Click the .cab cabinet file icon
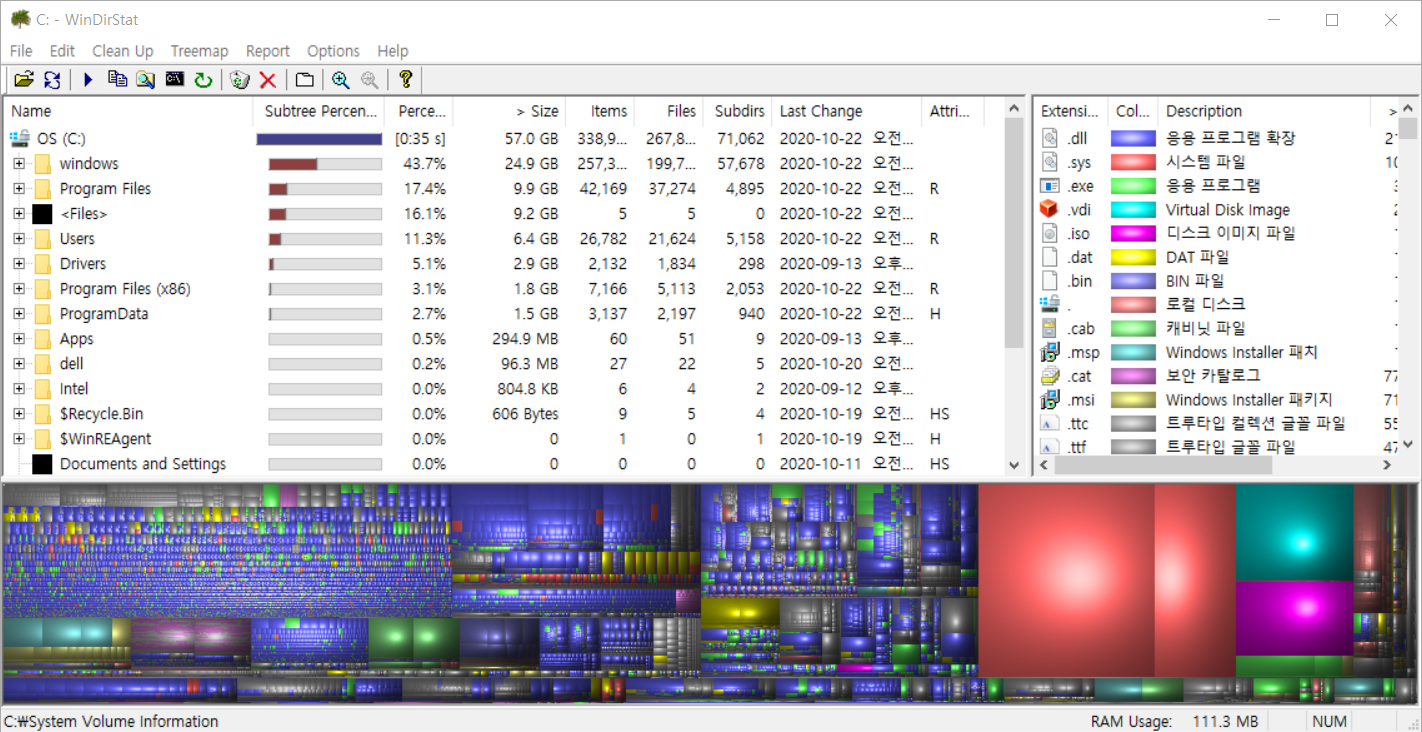The height and width of the screenshot is (732, 1422). point(1049,328)
